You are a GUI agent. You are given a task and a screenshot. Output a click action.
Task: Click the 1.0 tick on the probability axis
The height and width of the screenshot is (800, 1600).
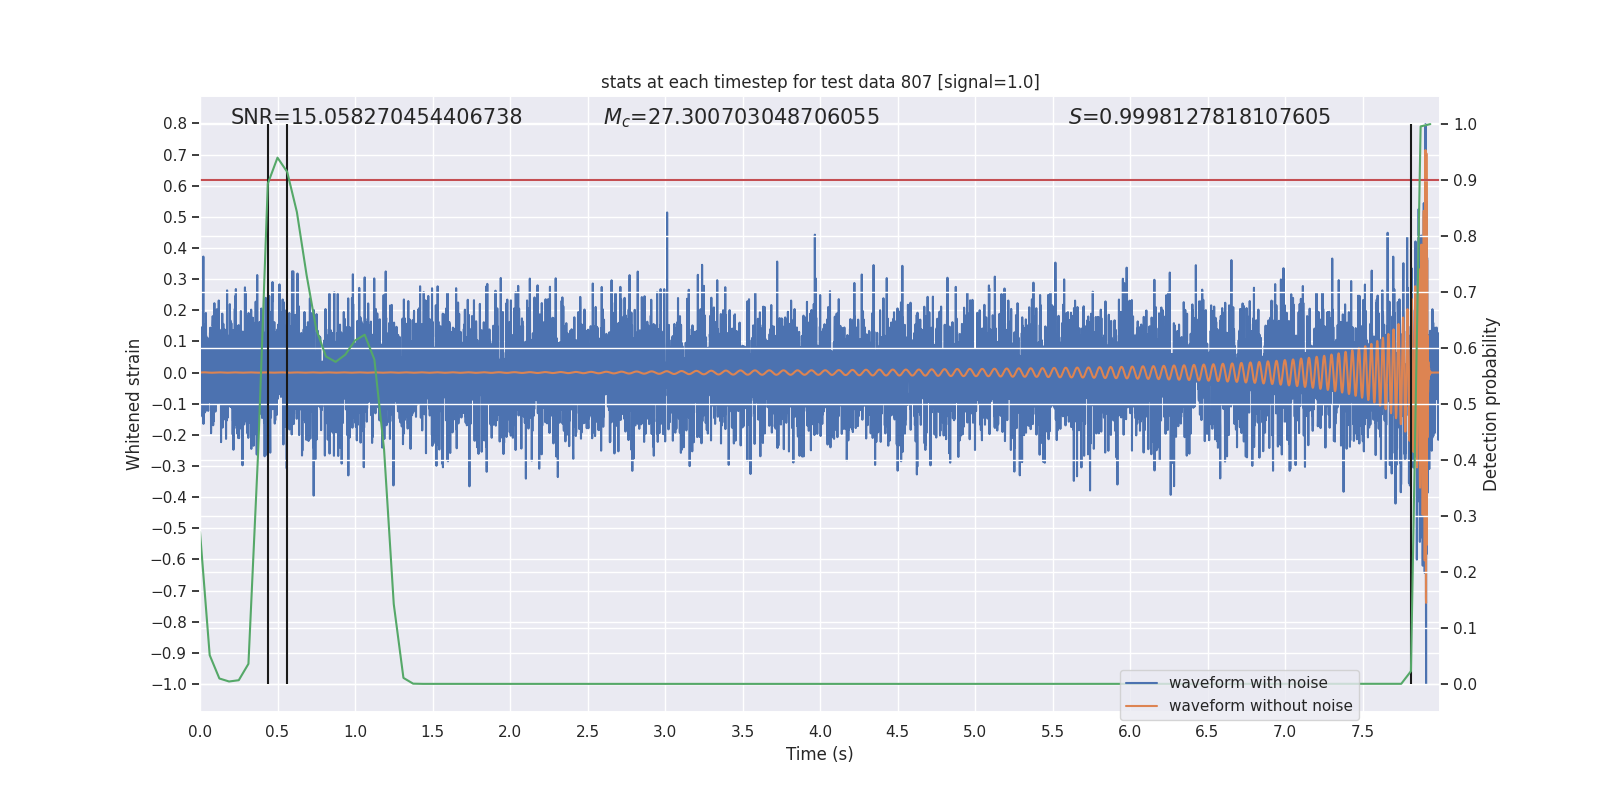[x=1465, y=124]
